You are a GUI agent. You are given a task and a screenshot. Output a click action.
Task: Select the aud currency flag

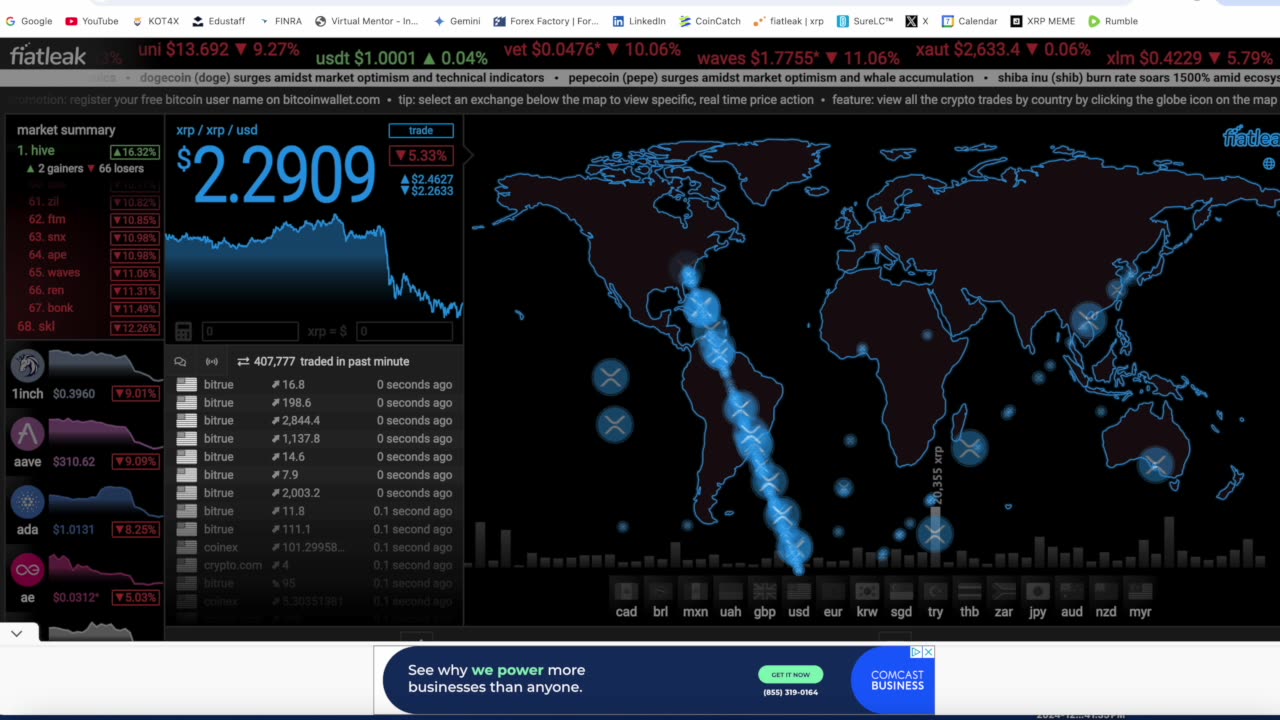[1071, 591]
